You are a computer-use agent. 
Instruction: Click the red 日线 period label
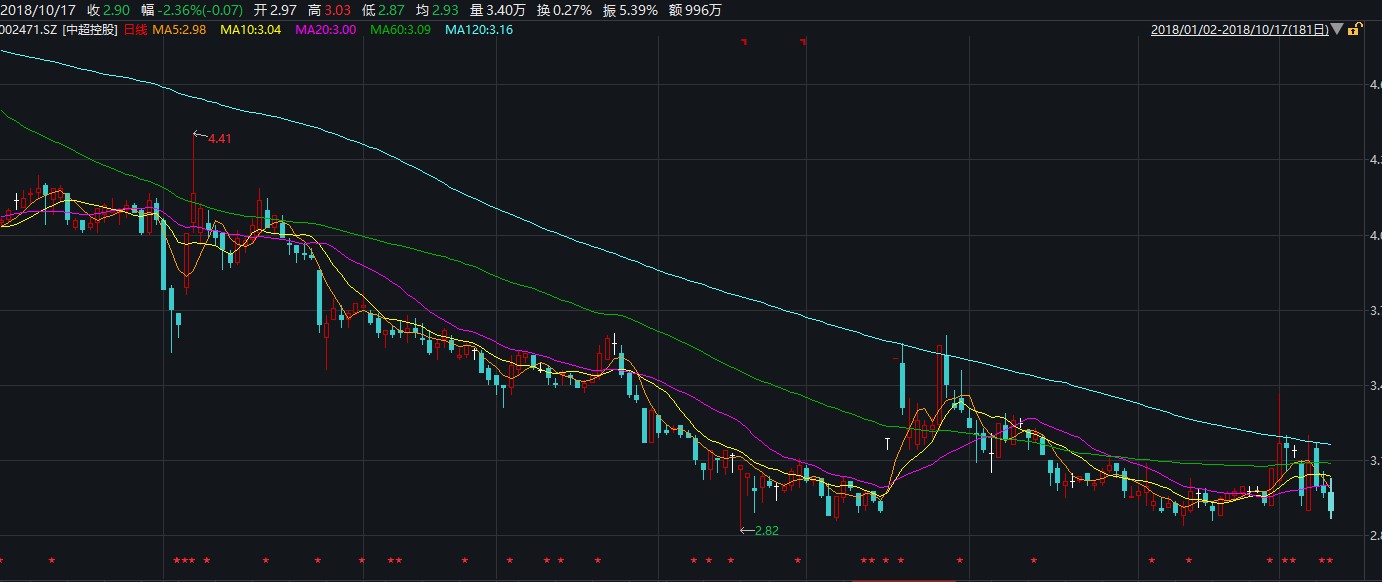pos(134,30)
